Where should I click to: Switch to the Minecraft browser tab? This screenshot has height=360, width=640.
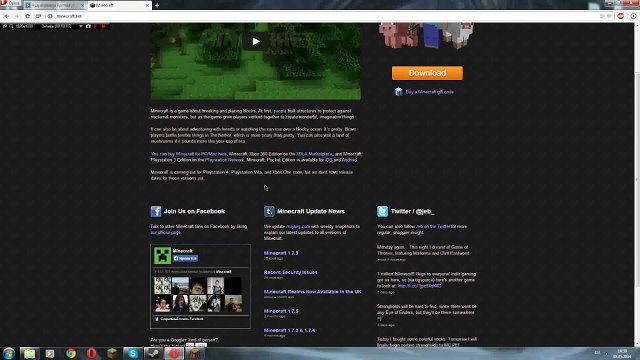coord(119,5)
